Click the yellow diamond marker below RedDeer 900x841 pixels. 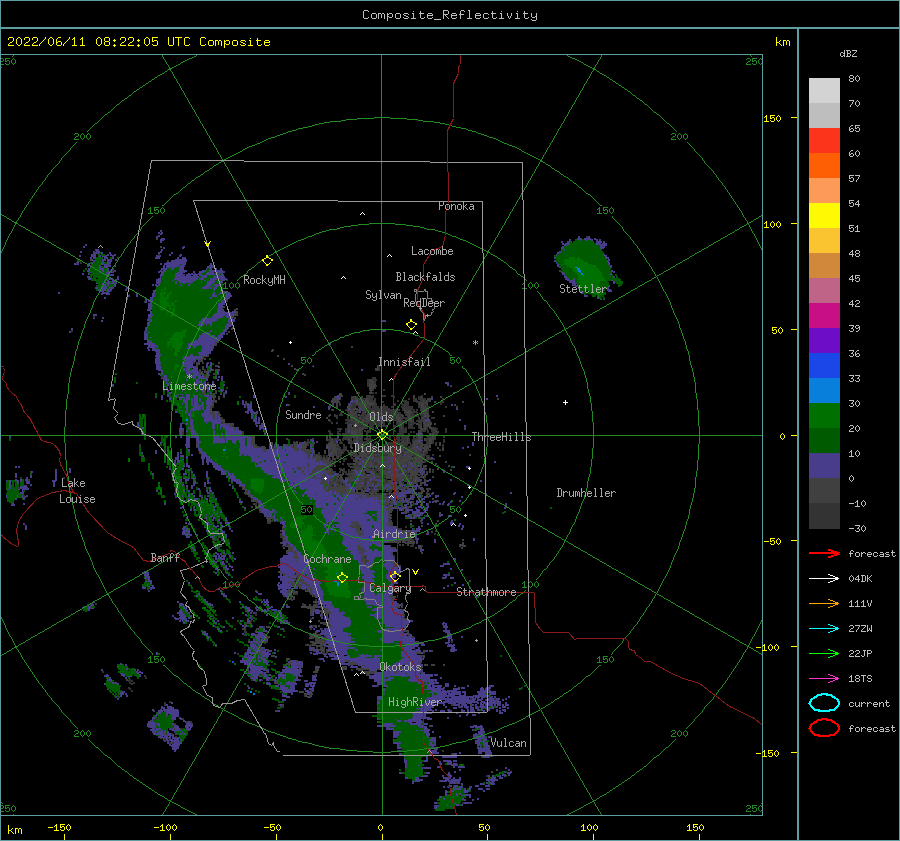[411, 325]
